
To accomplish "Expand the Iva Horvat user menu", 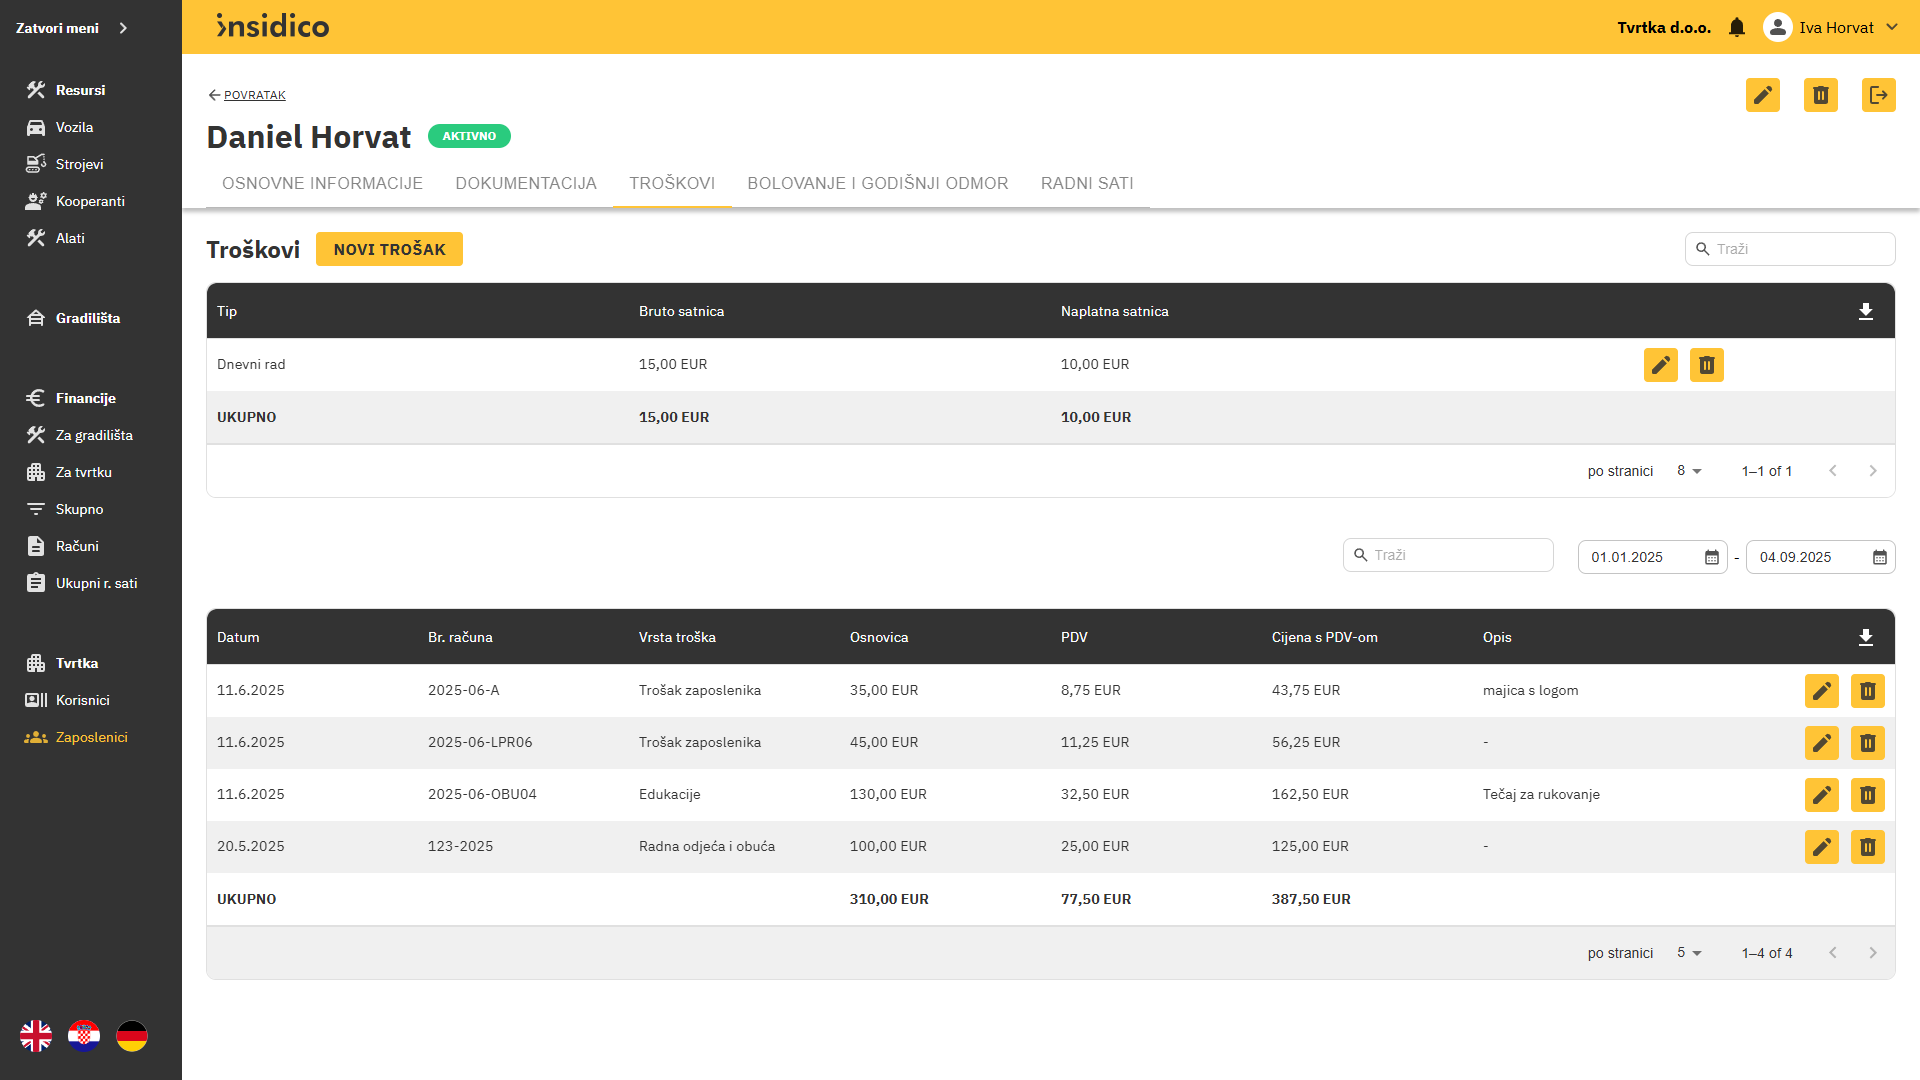I will (x=1891, y=28).
